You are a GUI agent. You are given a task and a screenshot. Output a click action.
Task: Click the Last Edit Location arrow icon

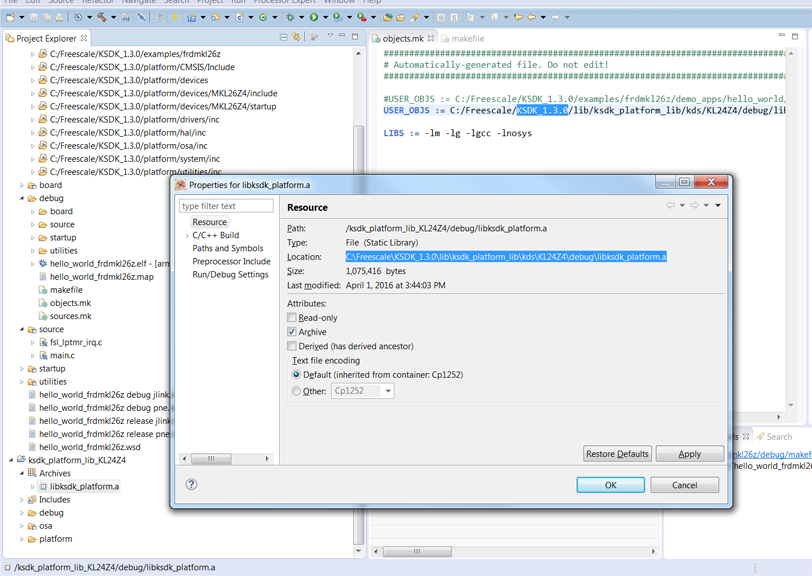pos(518,17)
